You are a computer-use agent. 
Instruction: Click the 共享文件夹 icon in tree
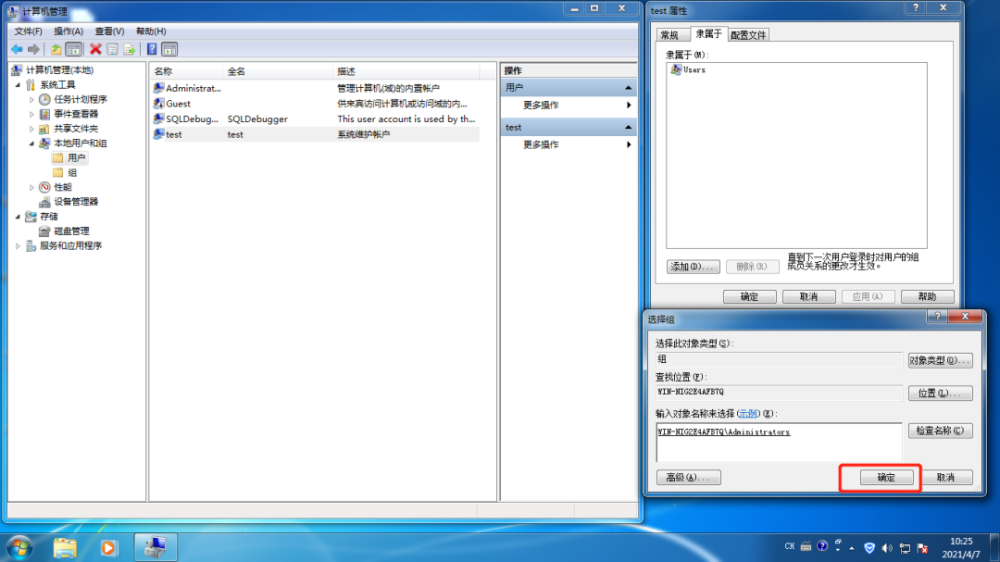click(x=45, y=128)
